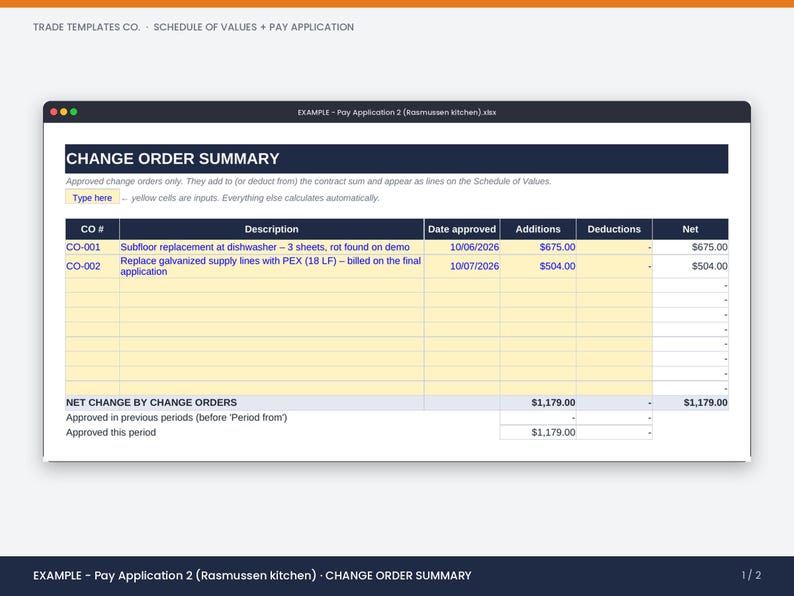Image resolution: width=794 pixels, height=596 pixels.
Task: Click the yellow 'Type here' input cell
Action: click(x=92, y=197)
